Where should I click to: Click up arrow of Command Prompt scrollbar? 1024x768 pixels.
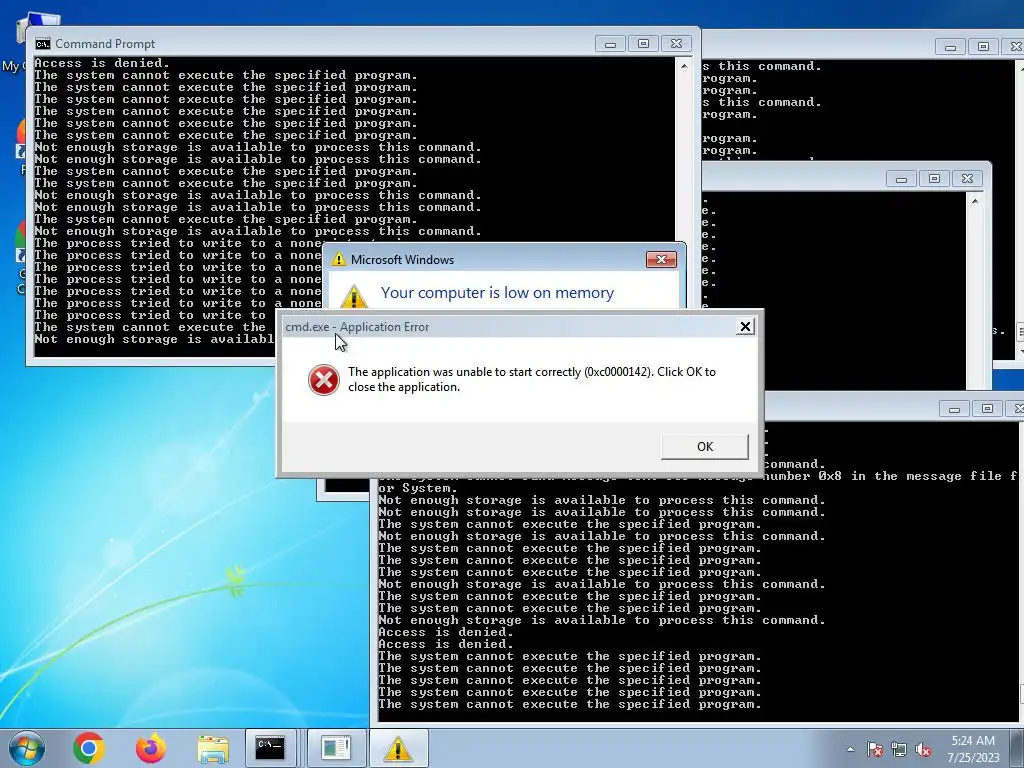[684, 66]
